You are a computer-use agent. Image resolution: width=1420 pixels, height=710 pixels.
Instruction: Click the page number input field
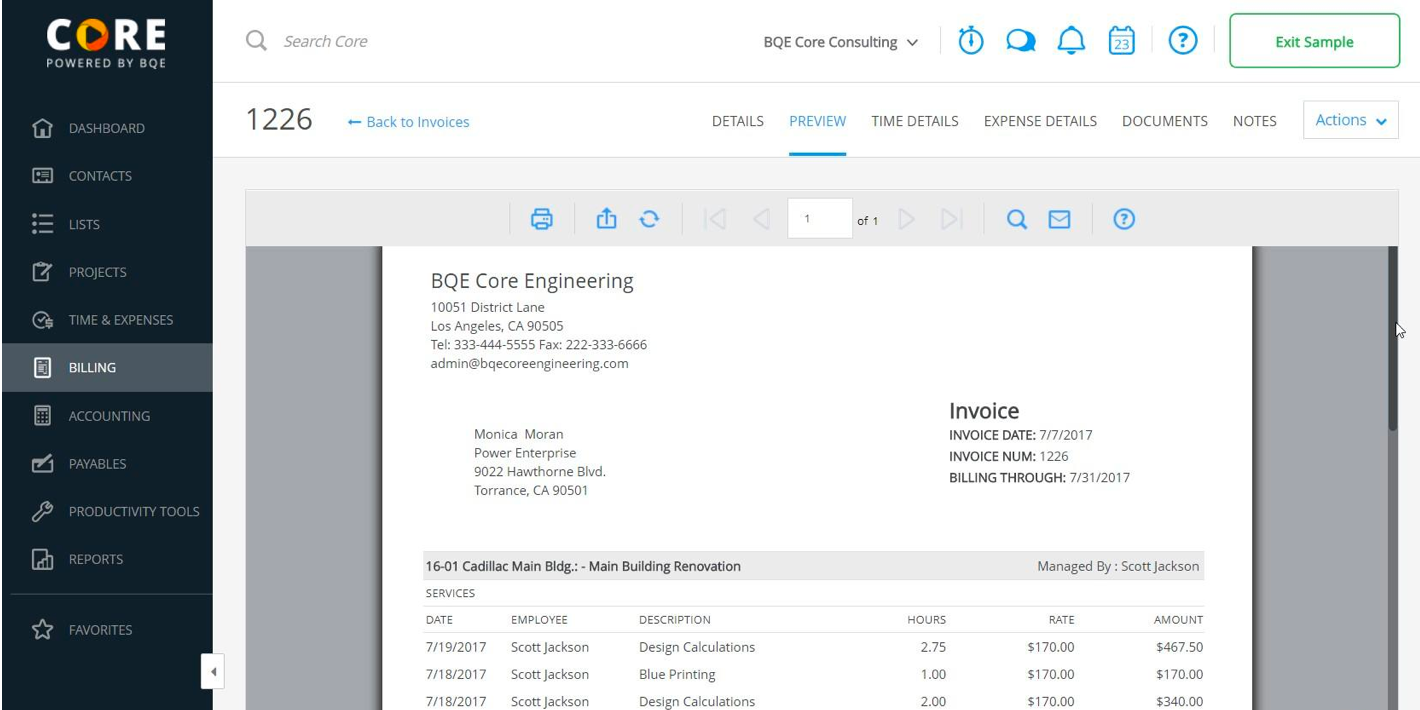point(819,219)
